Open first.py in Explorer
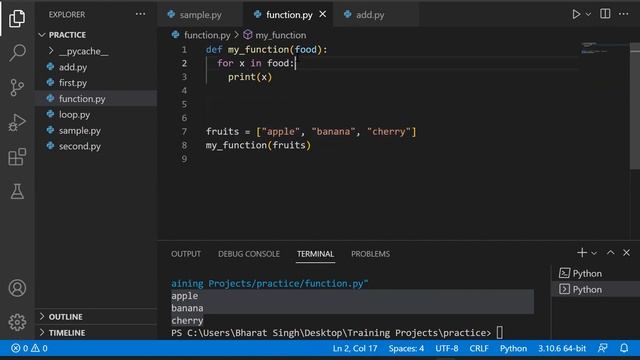Image resolution: width=640 pixels, height=360 pixels. (x=97, y=83)
